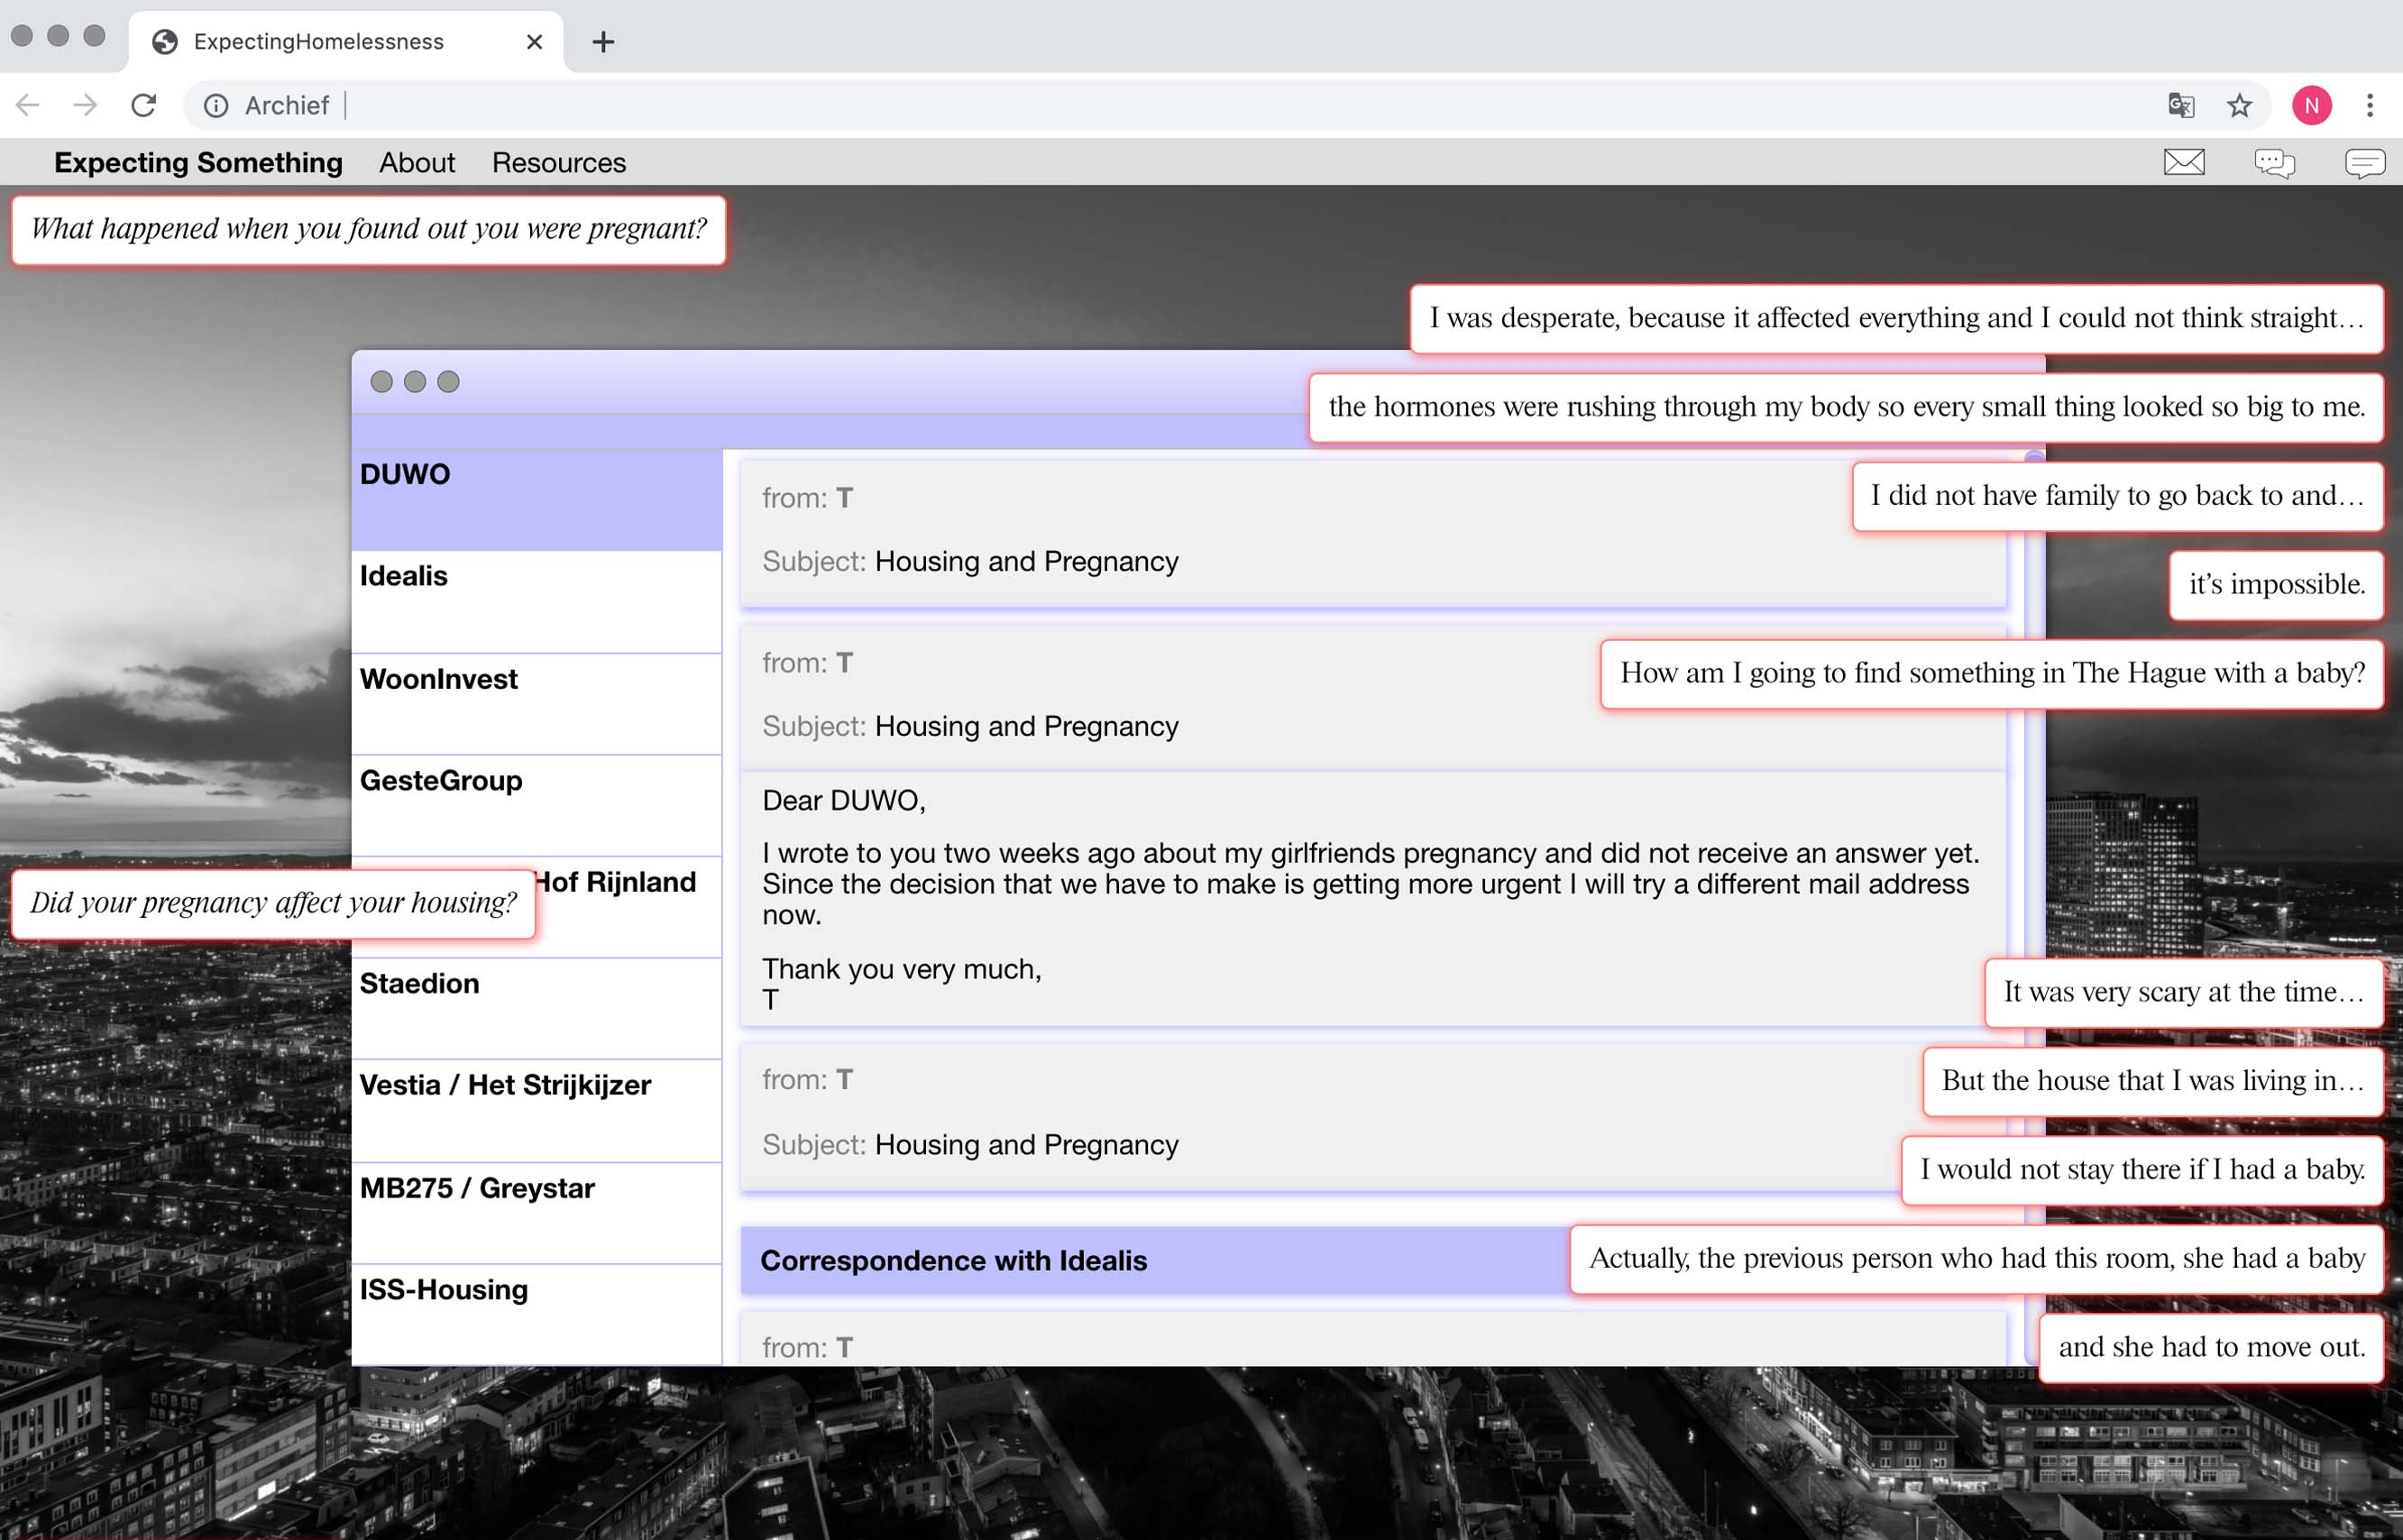2403x1540 pixels.
Task: Bookmark page with the star icon
Action: pos(2239,105)
